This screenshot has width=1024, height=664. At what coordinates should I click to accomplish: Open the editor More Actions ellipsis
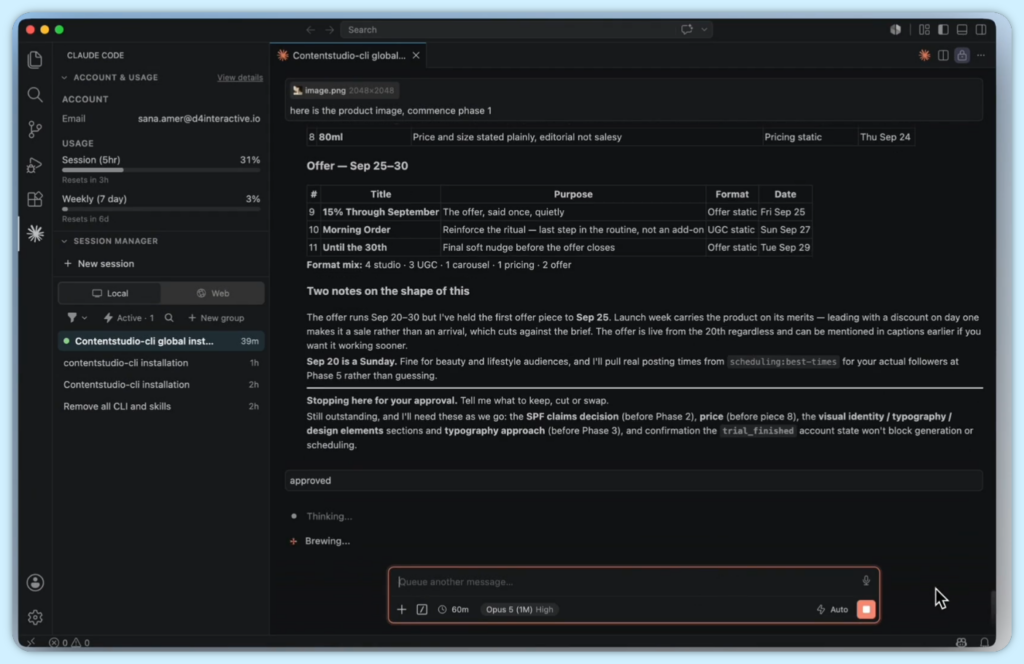981,55
